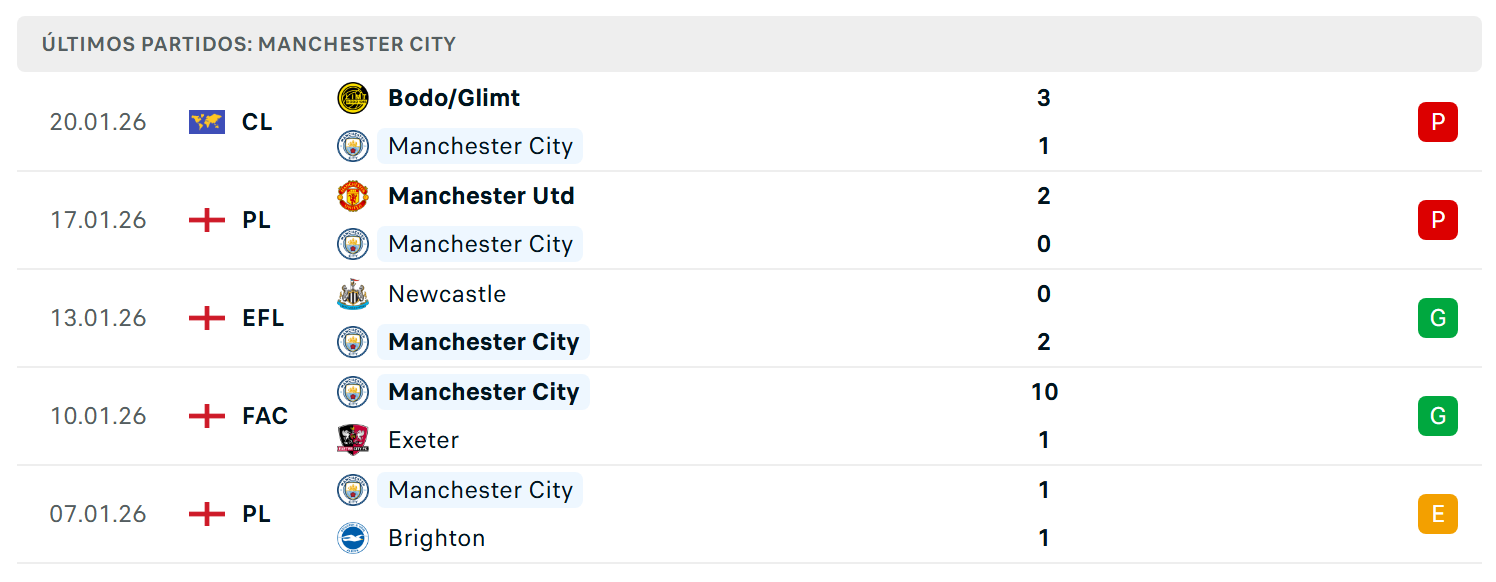This screenshot has height=582, width=1496.
Task: Click the Newcastle club crest
Action: 353,294
